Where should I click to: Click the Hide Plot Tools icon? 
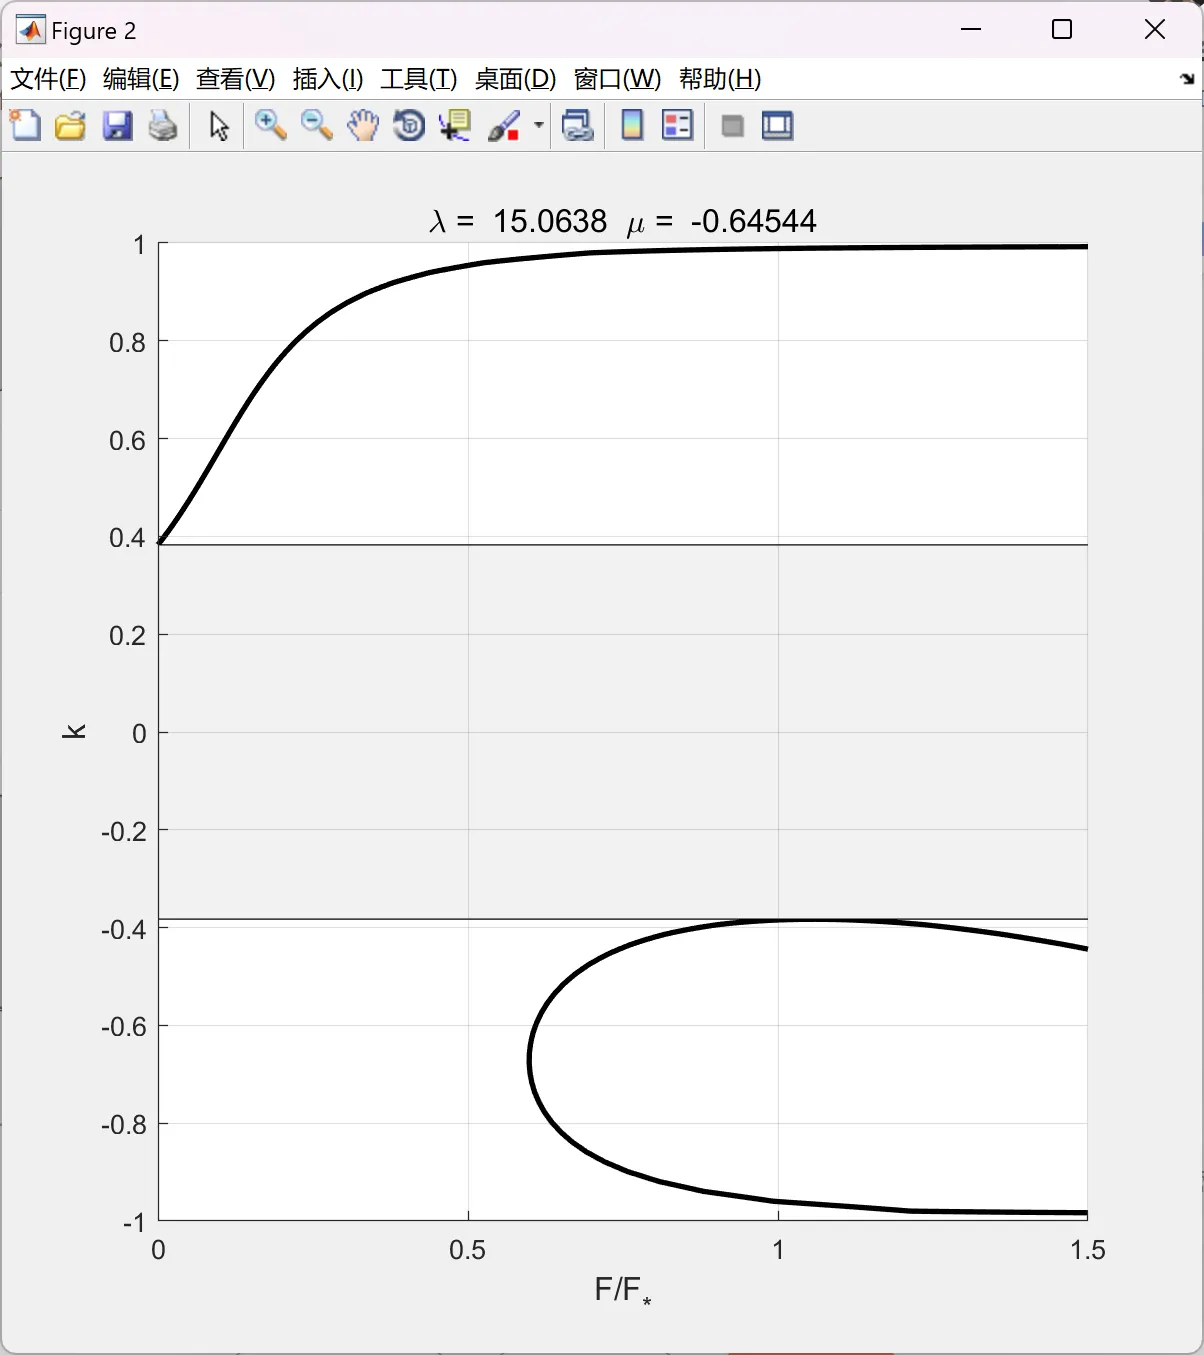point(733,126)
